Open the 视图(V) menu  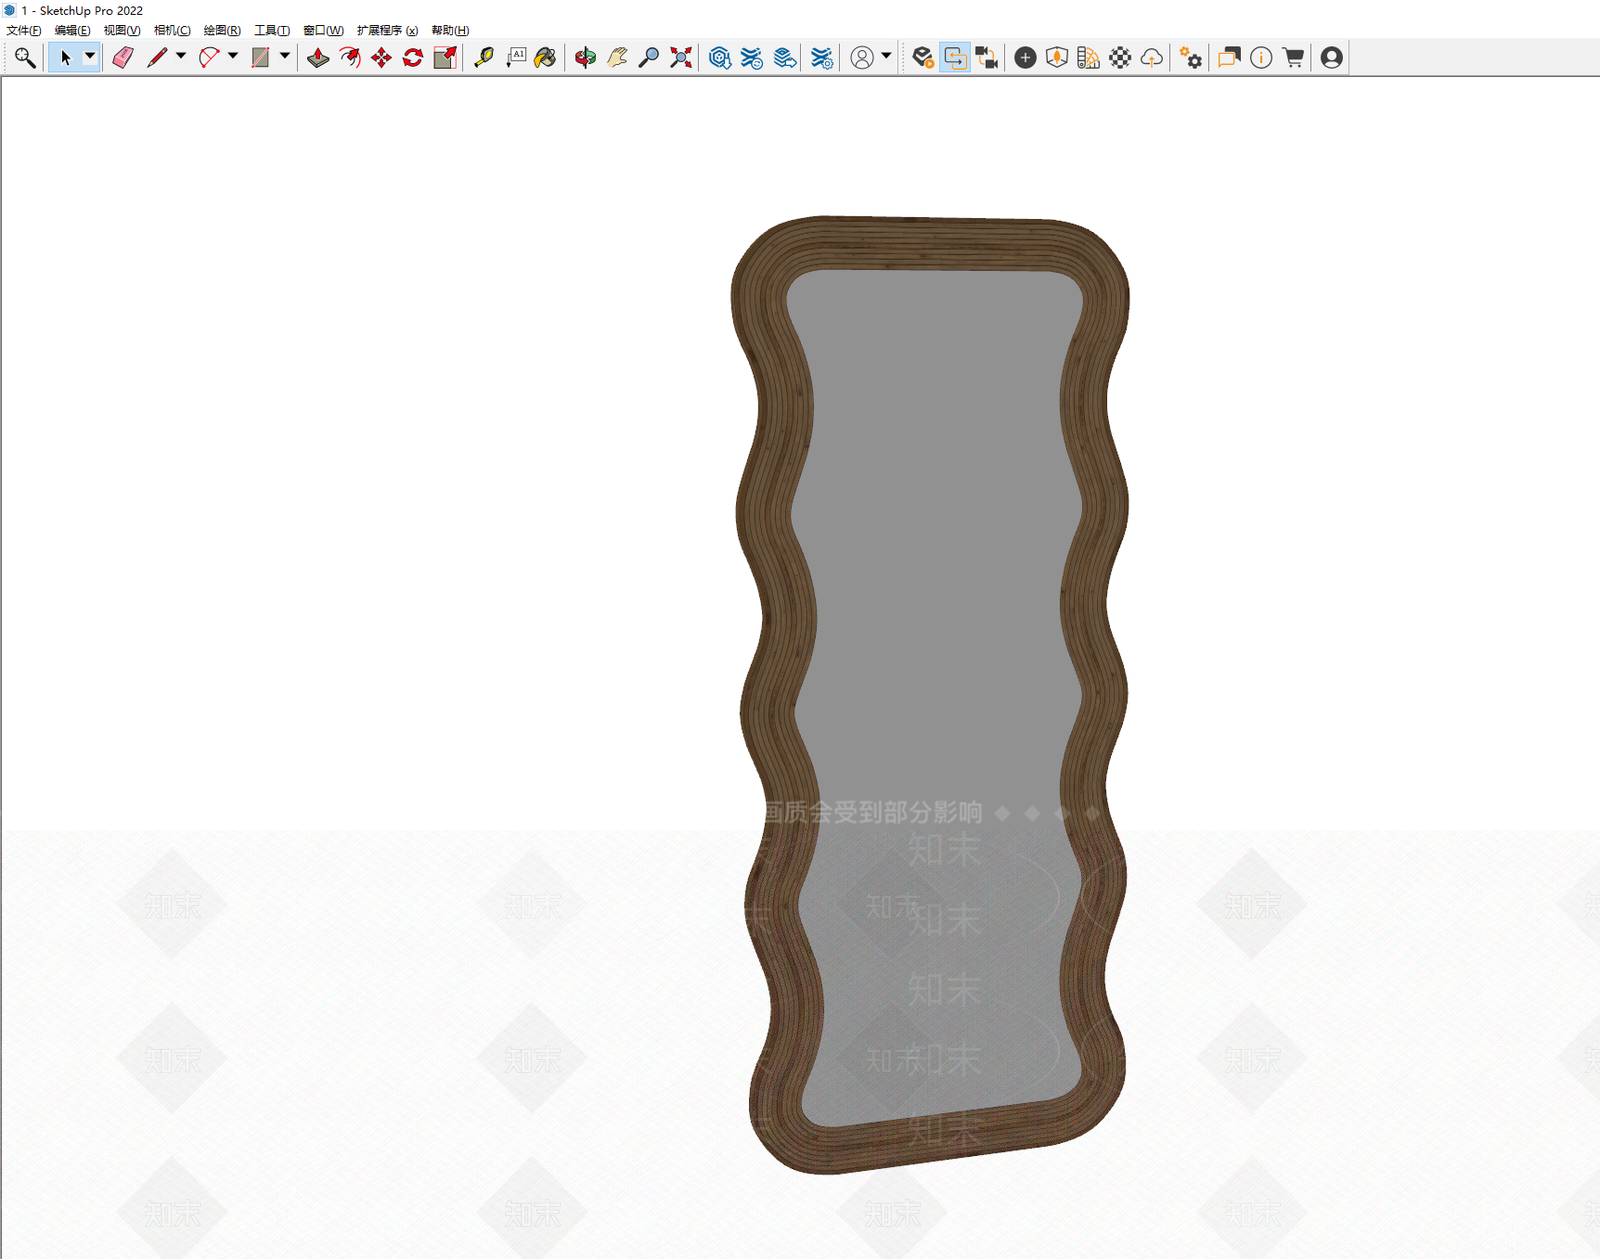coord(122,30)
